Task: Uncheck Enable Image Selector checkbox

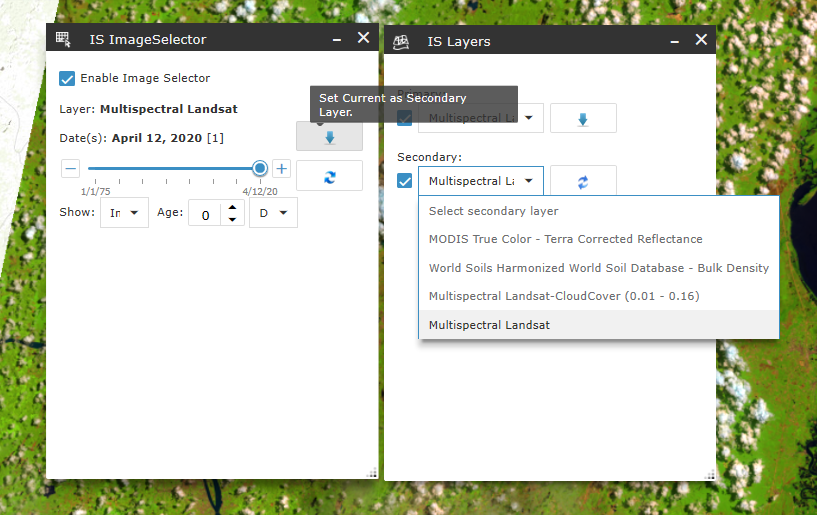Action: pos(67,79)
